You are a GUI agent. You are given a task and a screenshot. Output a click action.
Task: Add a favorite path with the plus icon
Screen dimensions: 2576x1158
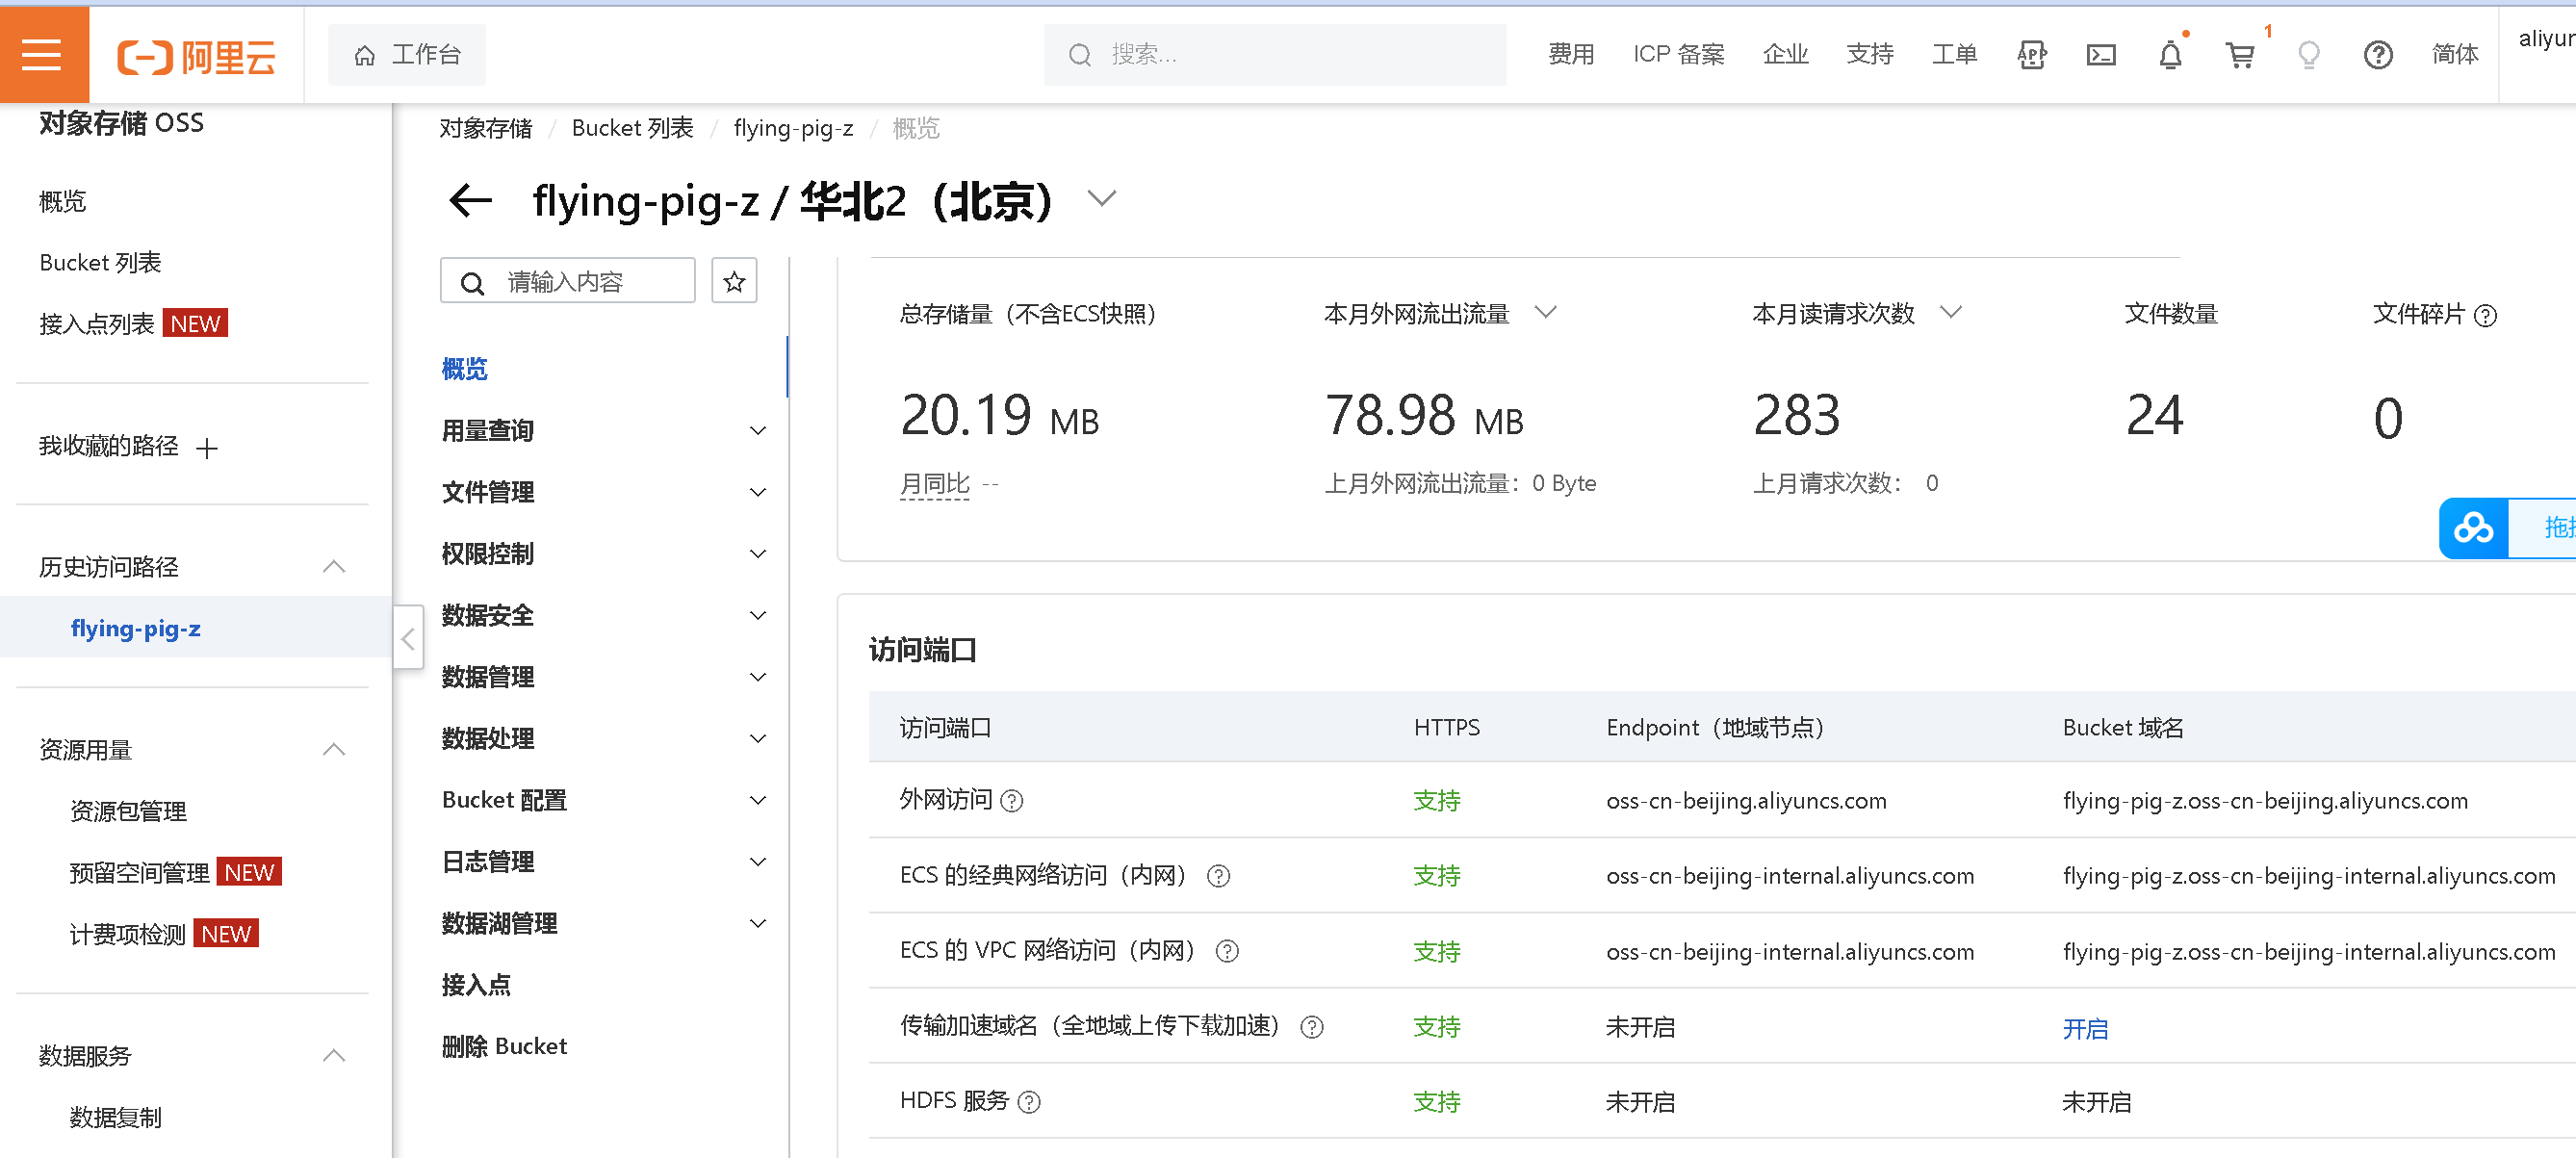(207, 448)
